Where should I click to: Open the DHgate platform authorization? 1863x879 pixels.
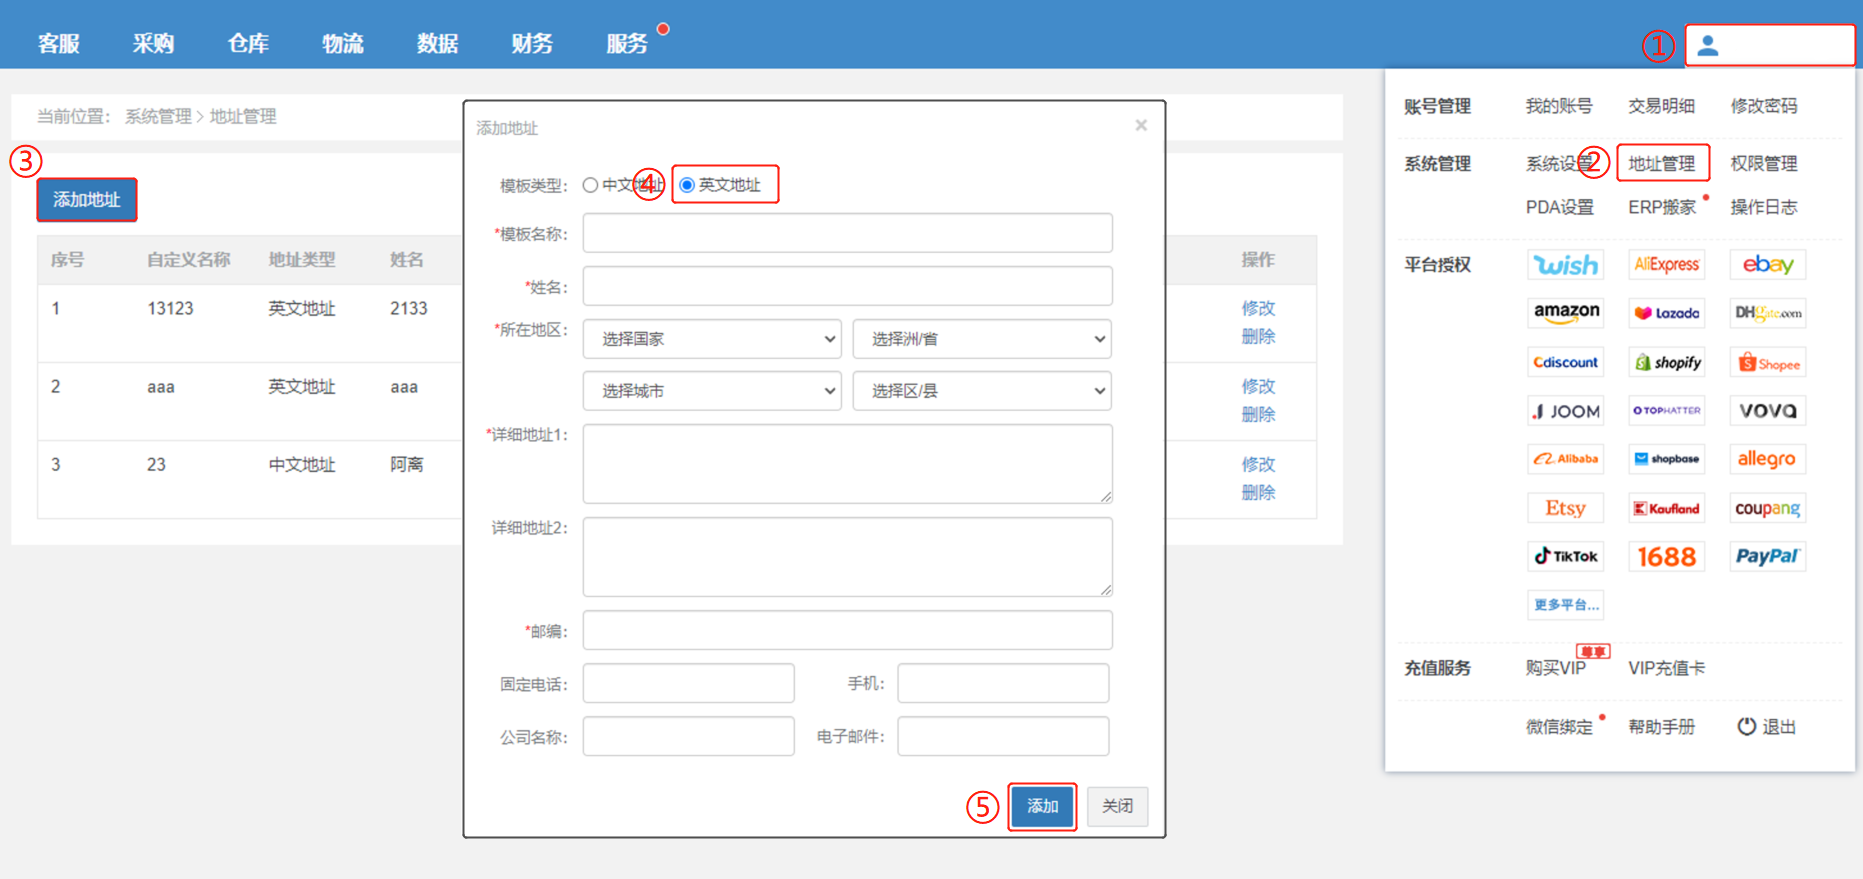pos(1768,313)
